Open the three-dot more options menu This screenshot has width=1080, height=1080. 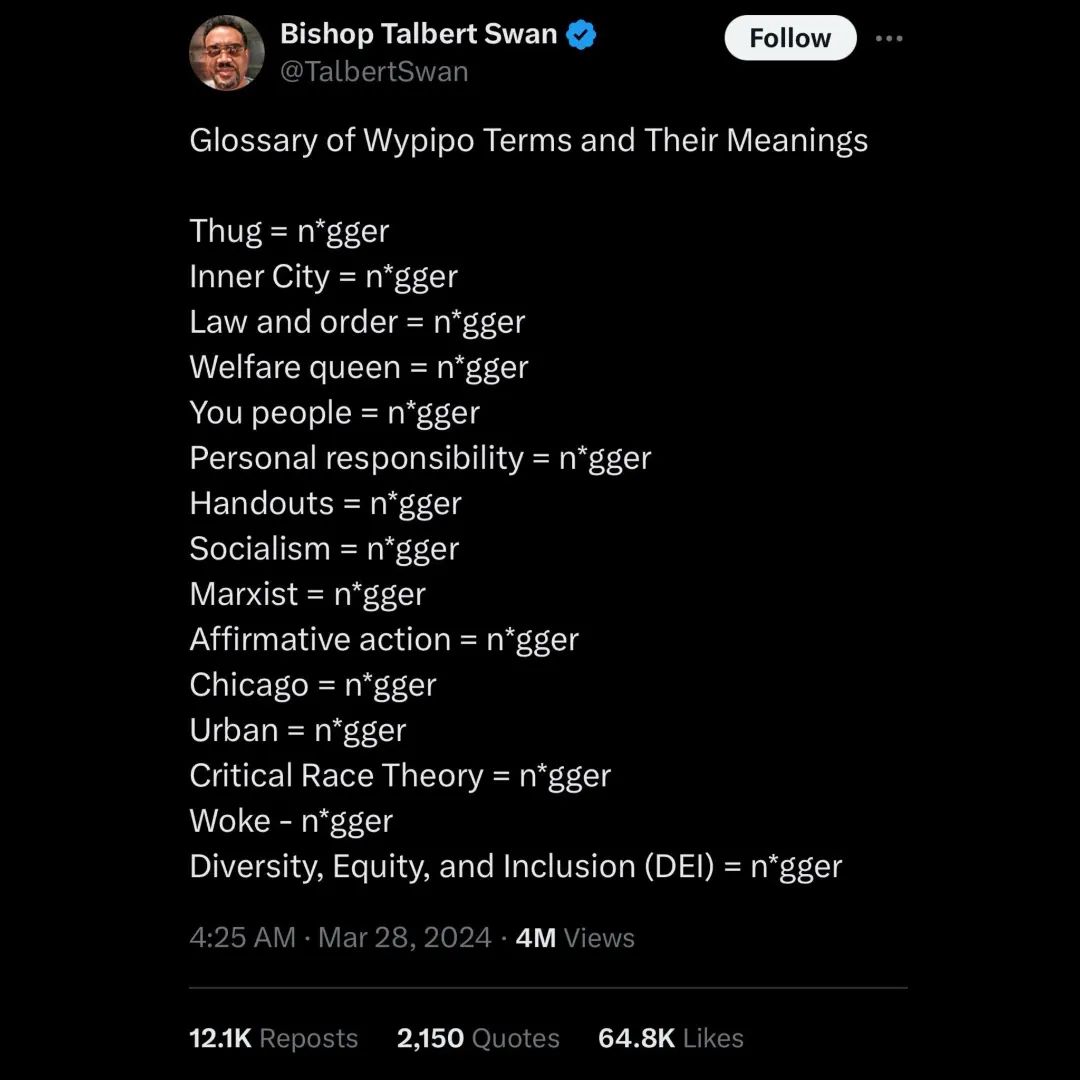point(888,38)
